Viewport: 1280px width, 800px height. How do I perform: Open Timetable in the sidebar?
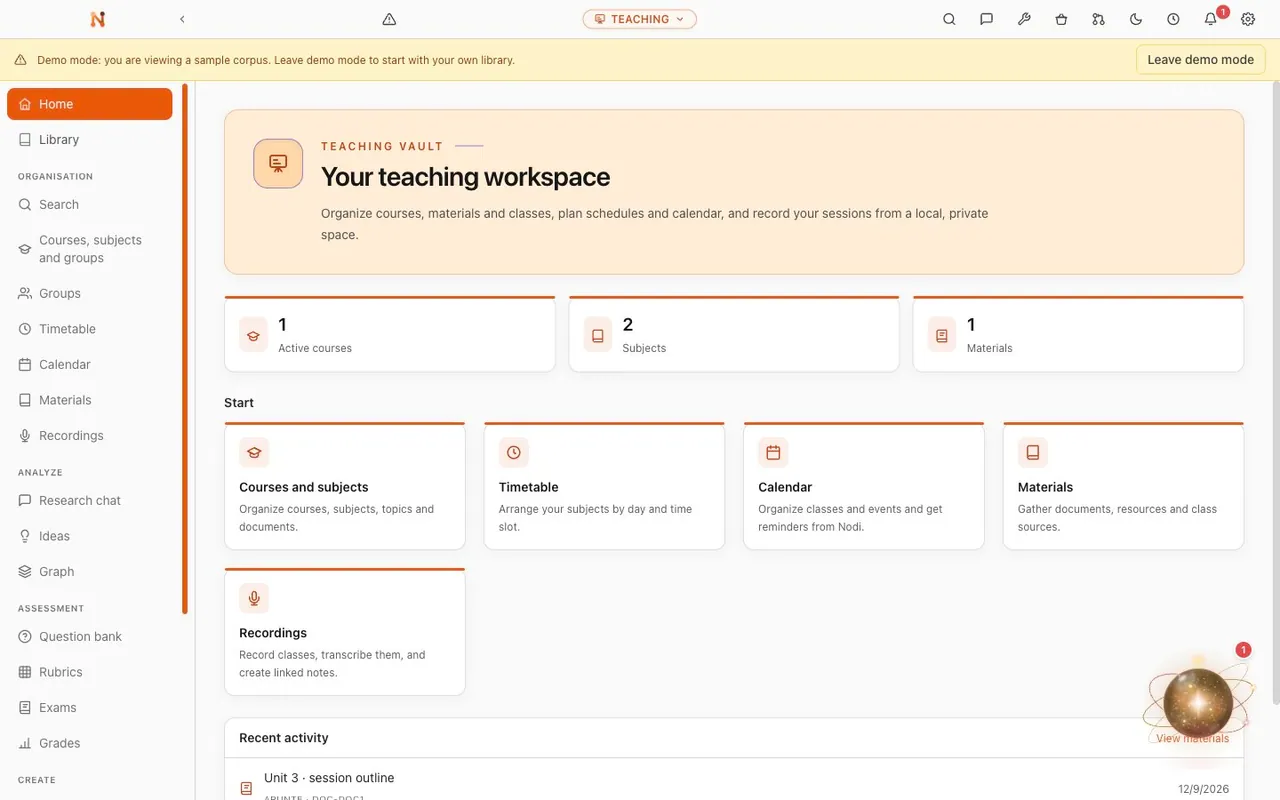(90, 329)
